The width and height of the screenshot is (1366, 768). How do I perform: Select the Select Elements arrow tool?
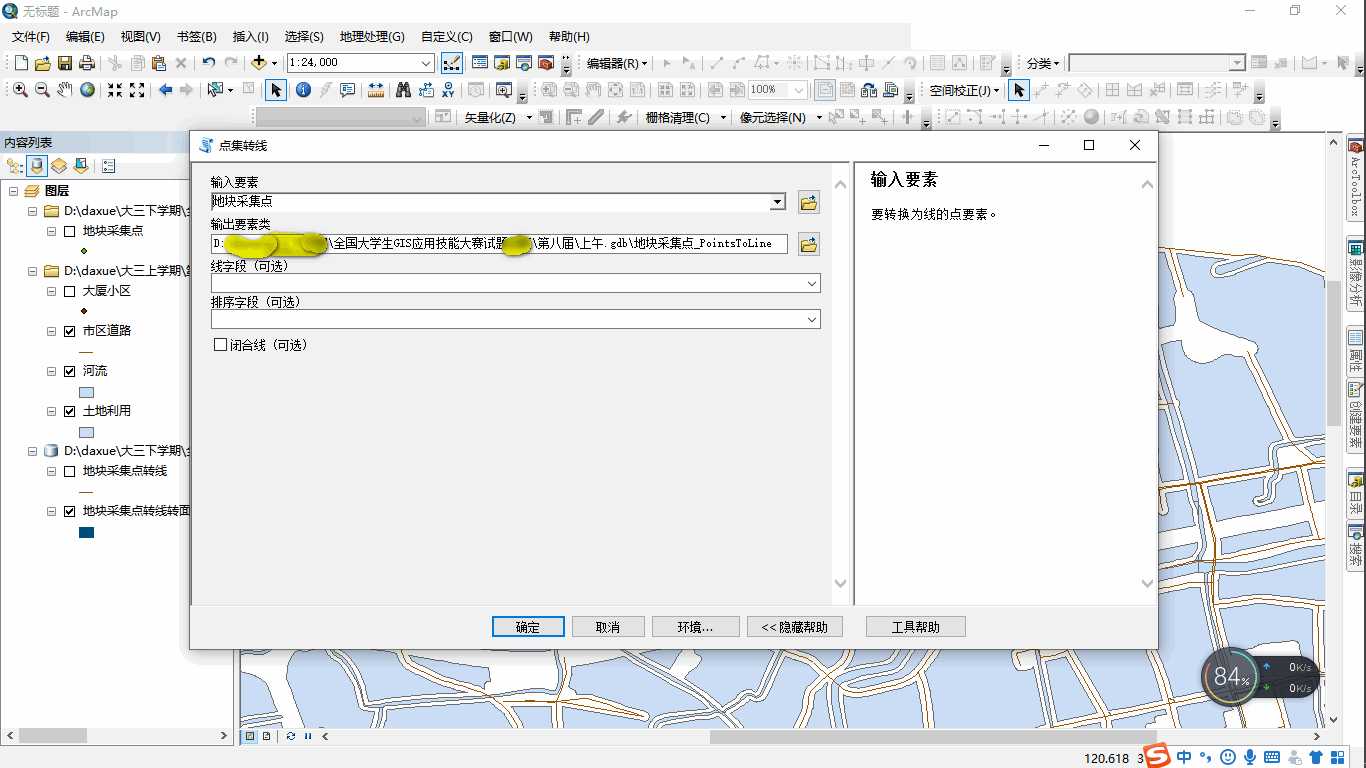(276, 90)
